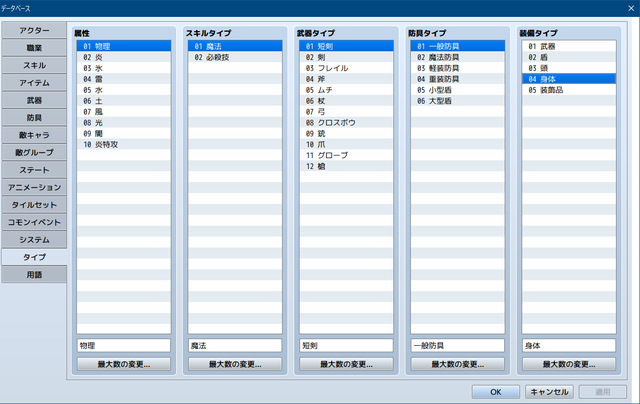Select weapon type 06 杖
The image size is (640, 404).
346,101
